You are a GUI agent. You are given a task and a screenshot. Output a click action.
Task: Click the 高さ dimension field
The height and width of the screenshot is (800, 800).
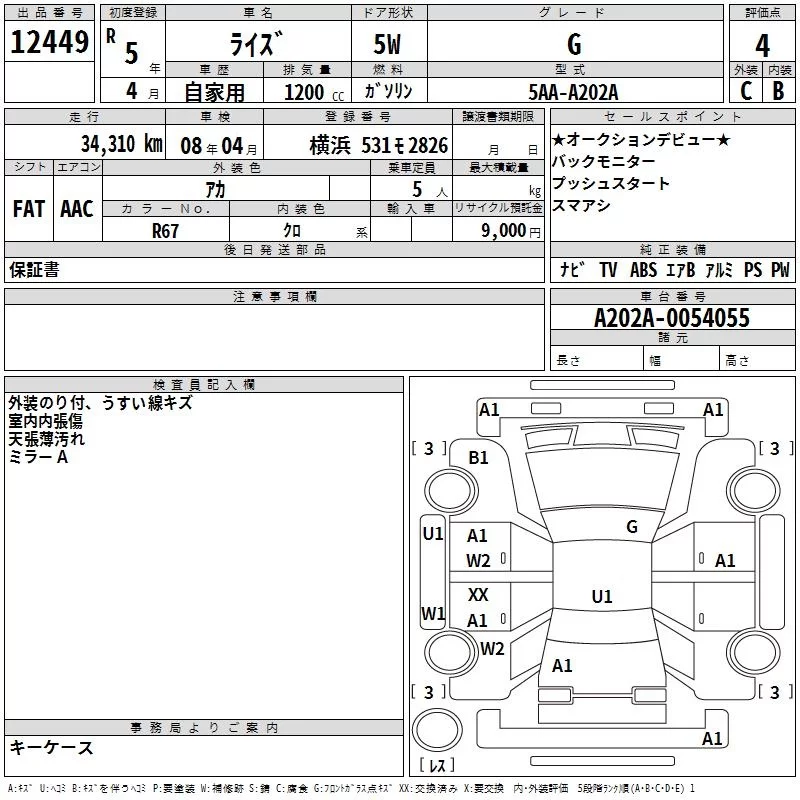tap(757, 360)
